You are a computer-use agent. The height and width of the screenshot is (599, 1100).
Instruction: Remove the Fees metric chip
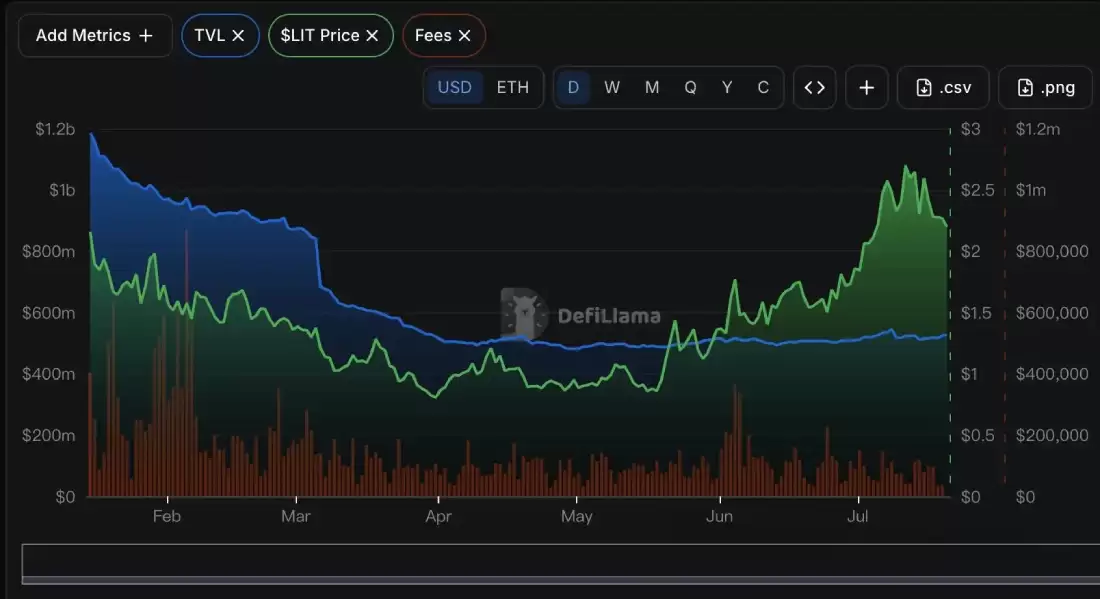464,35
